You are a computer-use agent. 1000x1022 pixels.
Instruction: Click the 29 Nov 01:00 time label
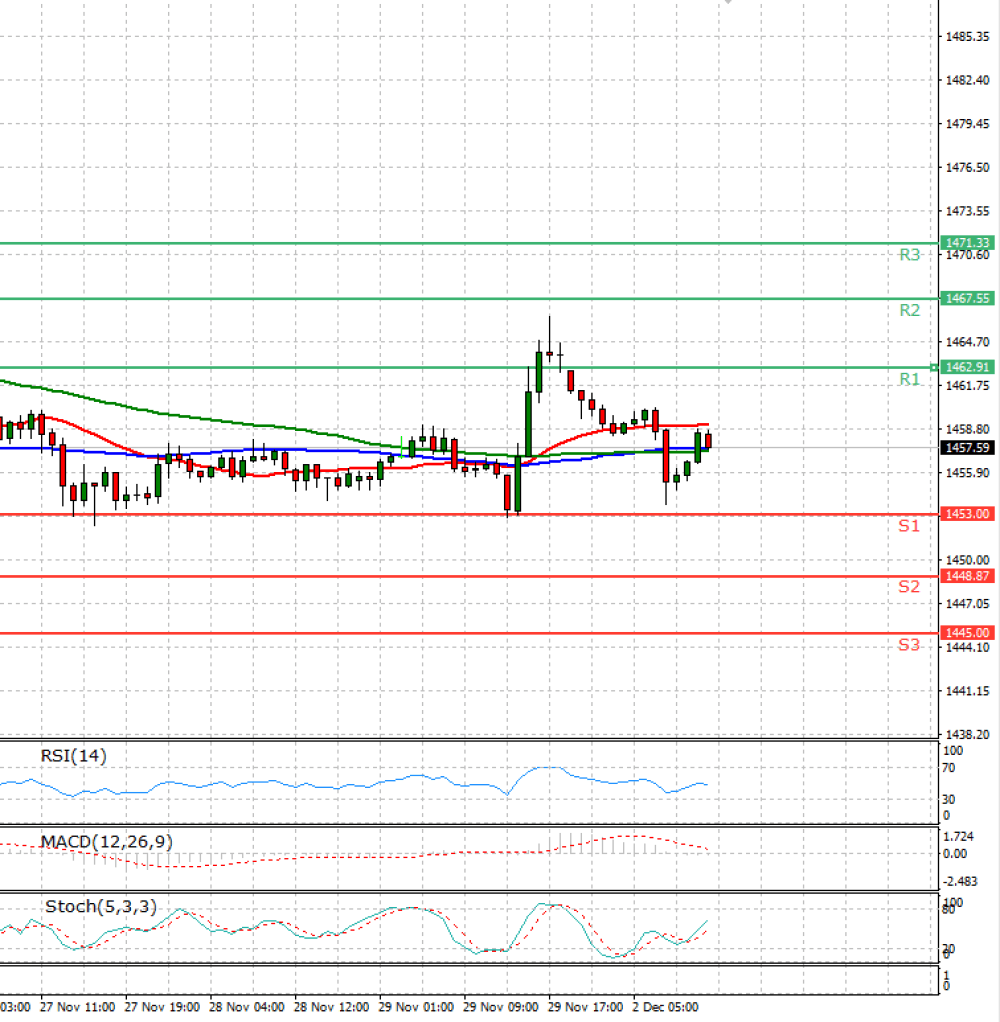point(417,1007)
